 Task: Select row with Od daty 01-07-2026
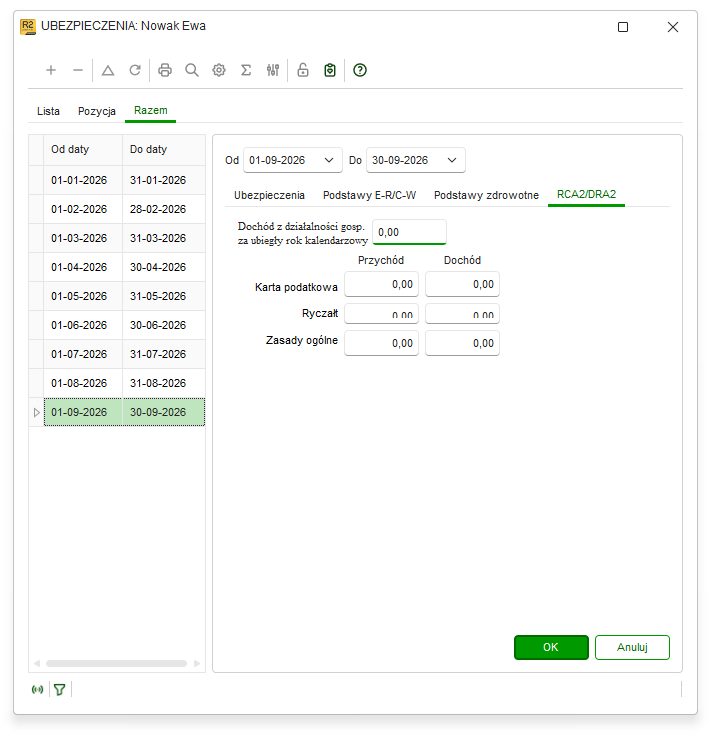(x=83, y=354)
